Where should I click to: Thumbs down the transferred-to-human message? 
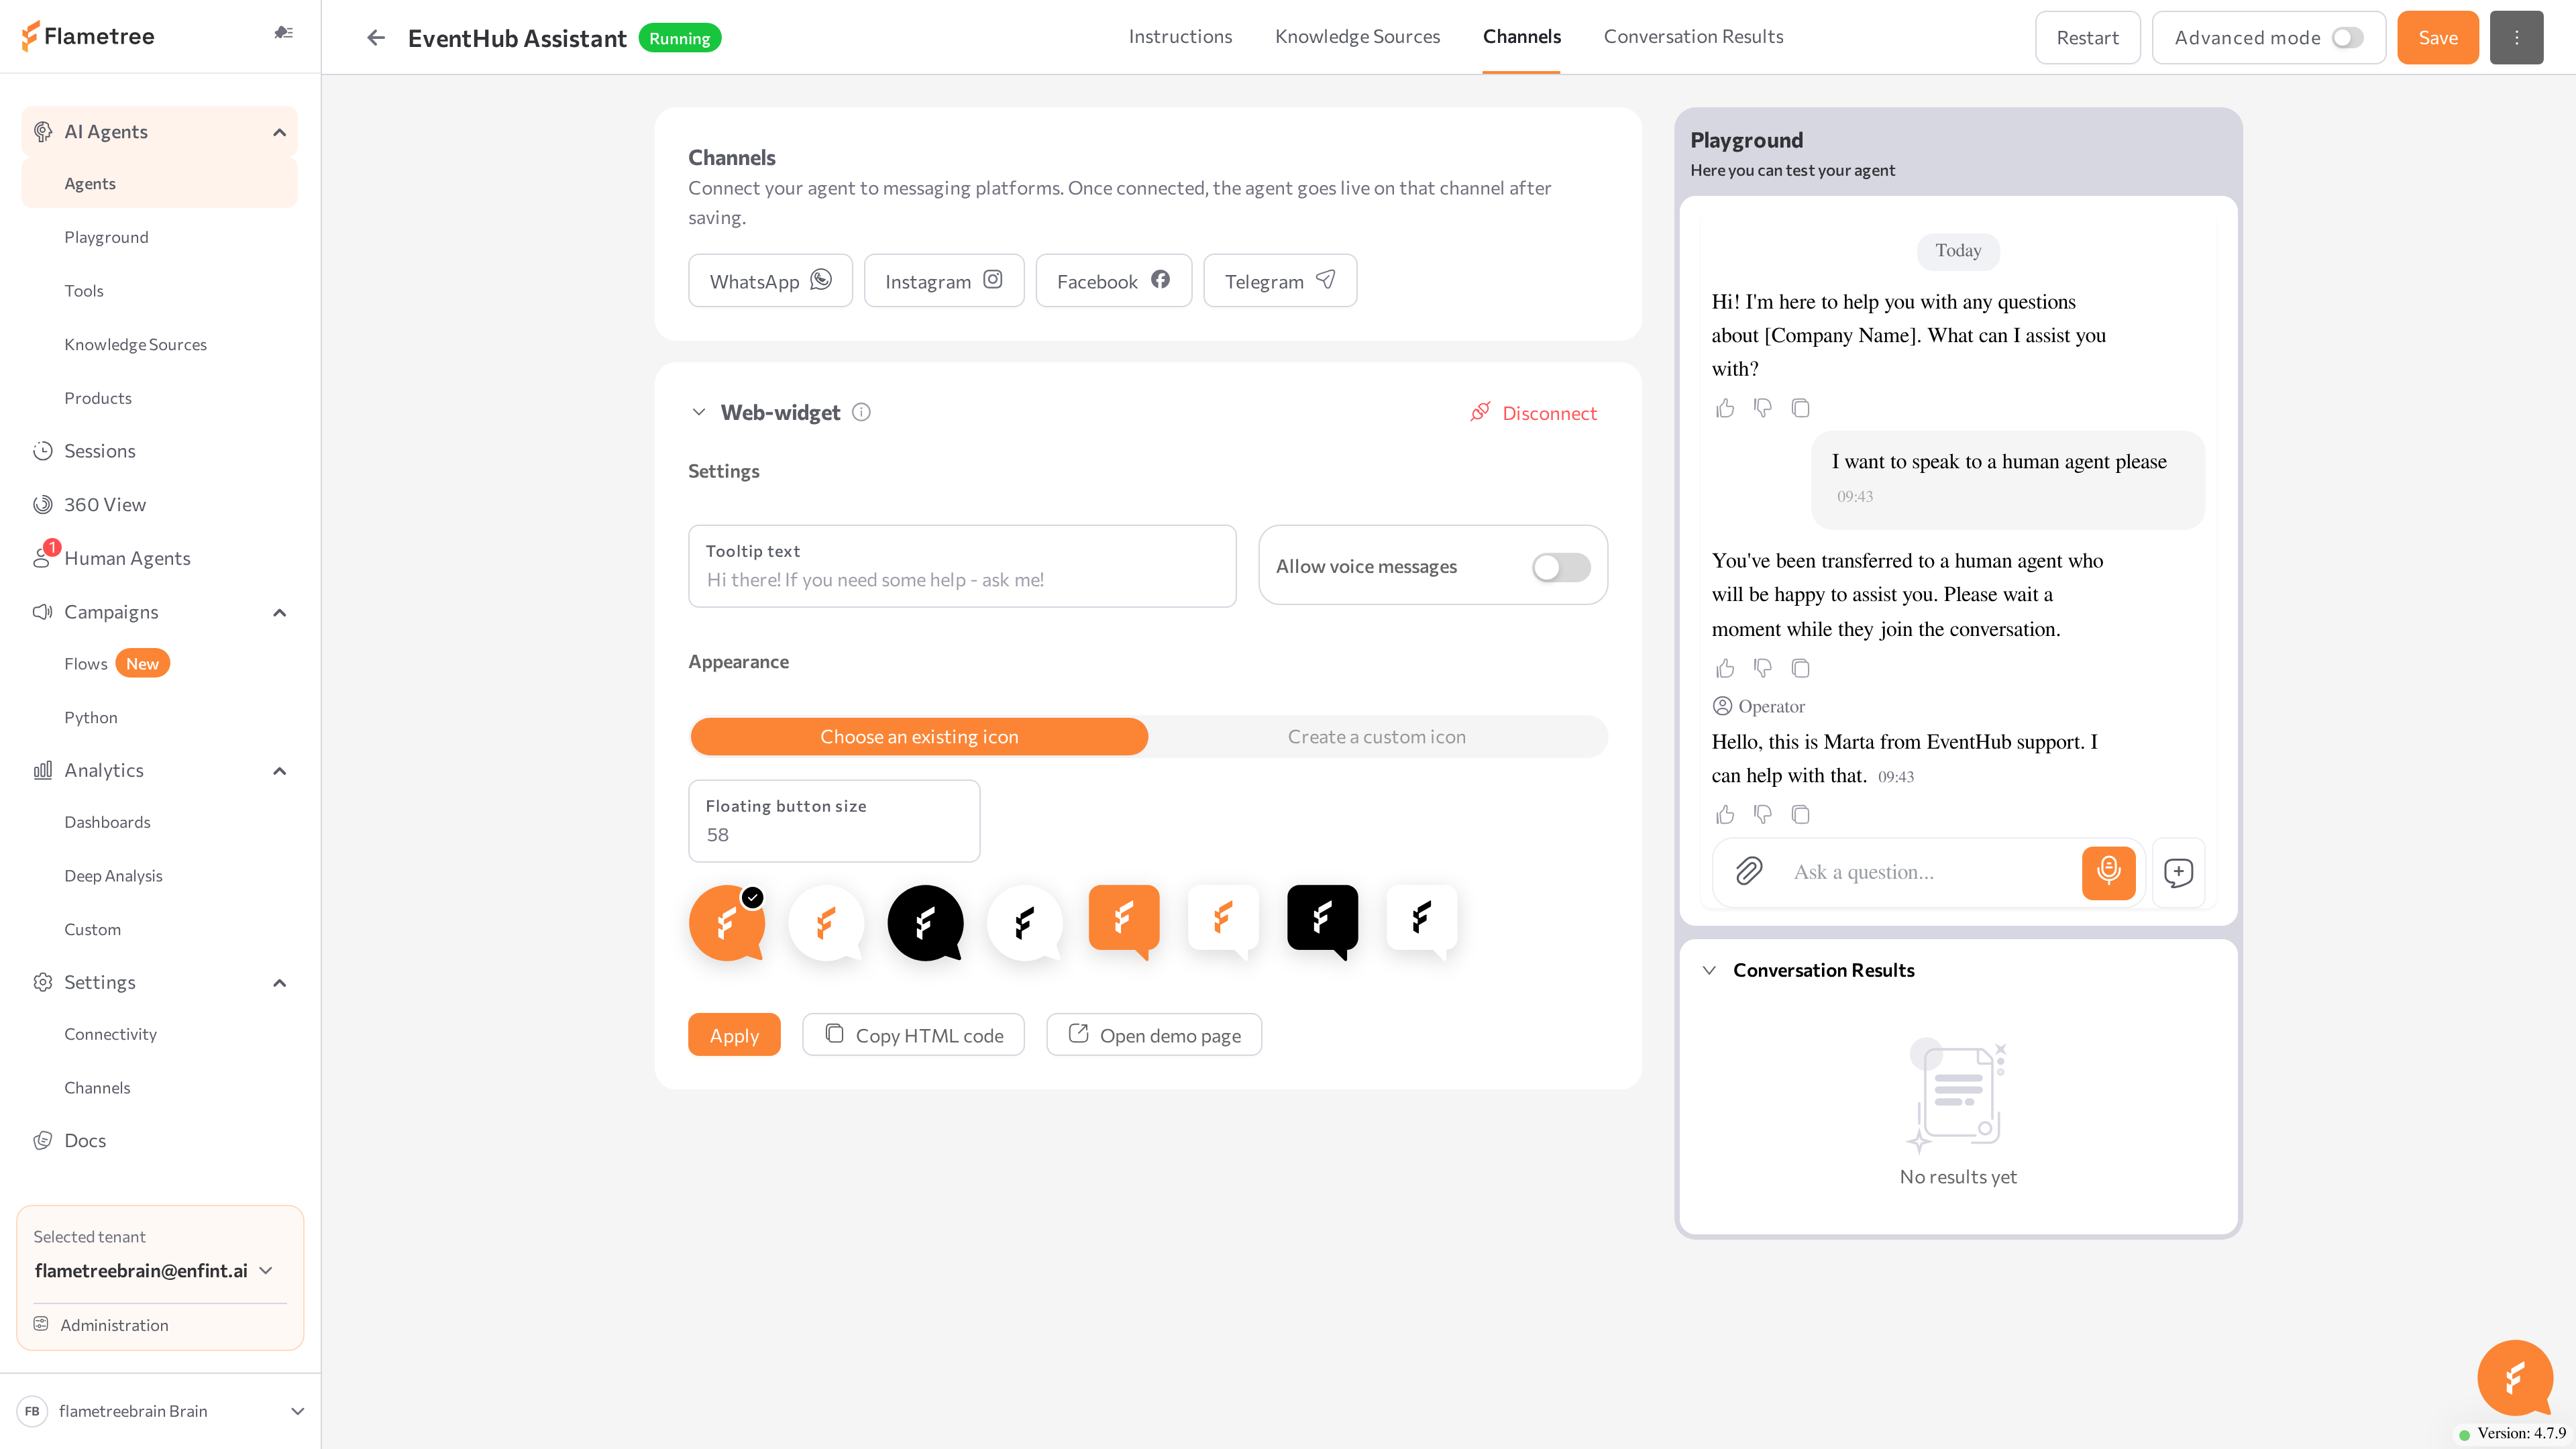(x=1762, y=668)
